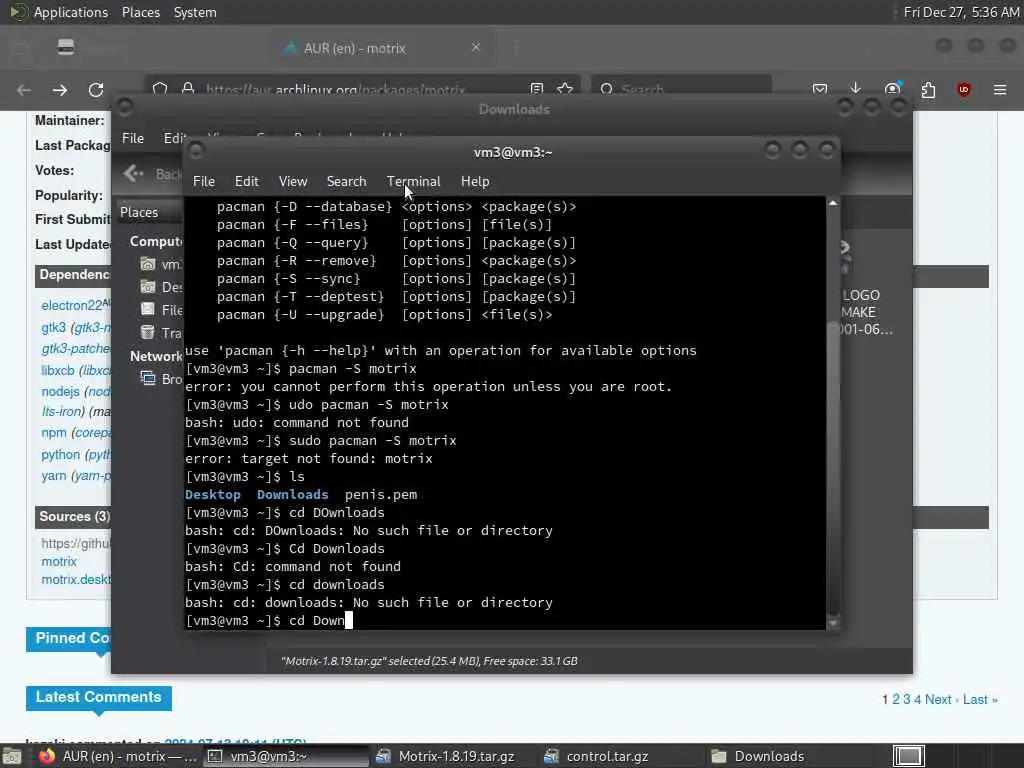
Task: Open the System menu in top panel
Action: coord(195,12)
